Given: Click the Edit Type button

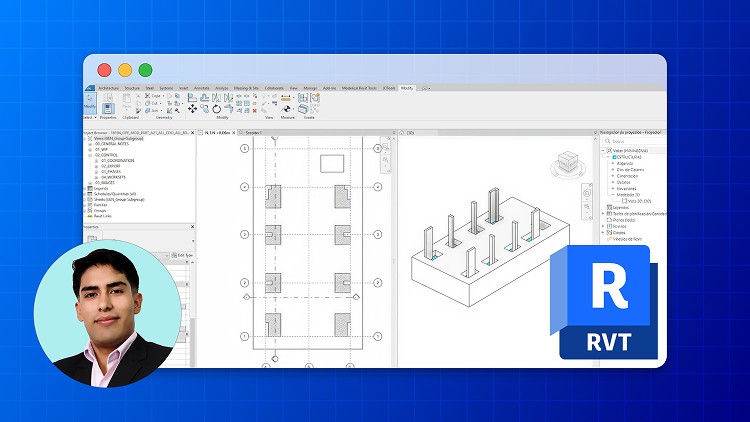Looking at the screenshot, I should pyautogui.click(x=182, y=255).
